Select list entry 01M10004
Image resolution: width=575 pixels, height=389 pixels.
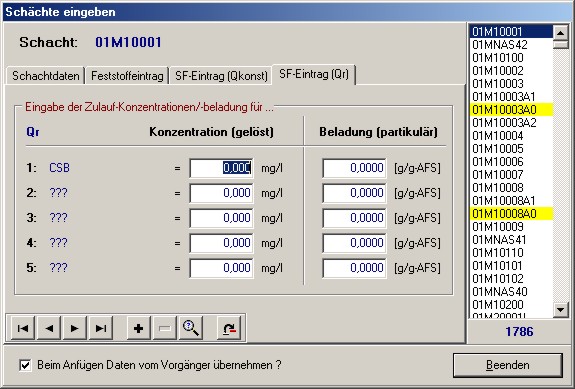[511, 136]
